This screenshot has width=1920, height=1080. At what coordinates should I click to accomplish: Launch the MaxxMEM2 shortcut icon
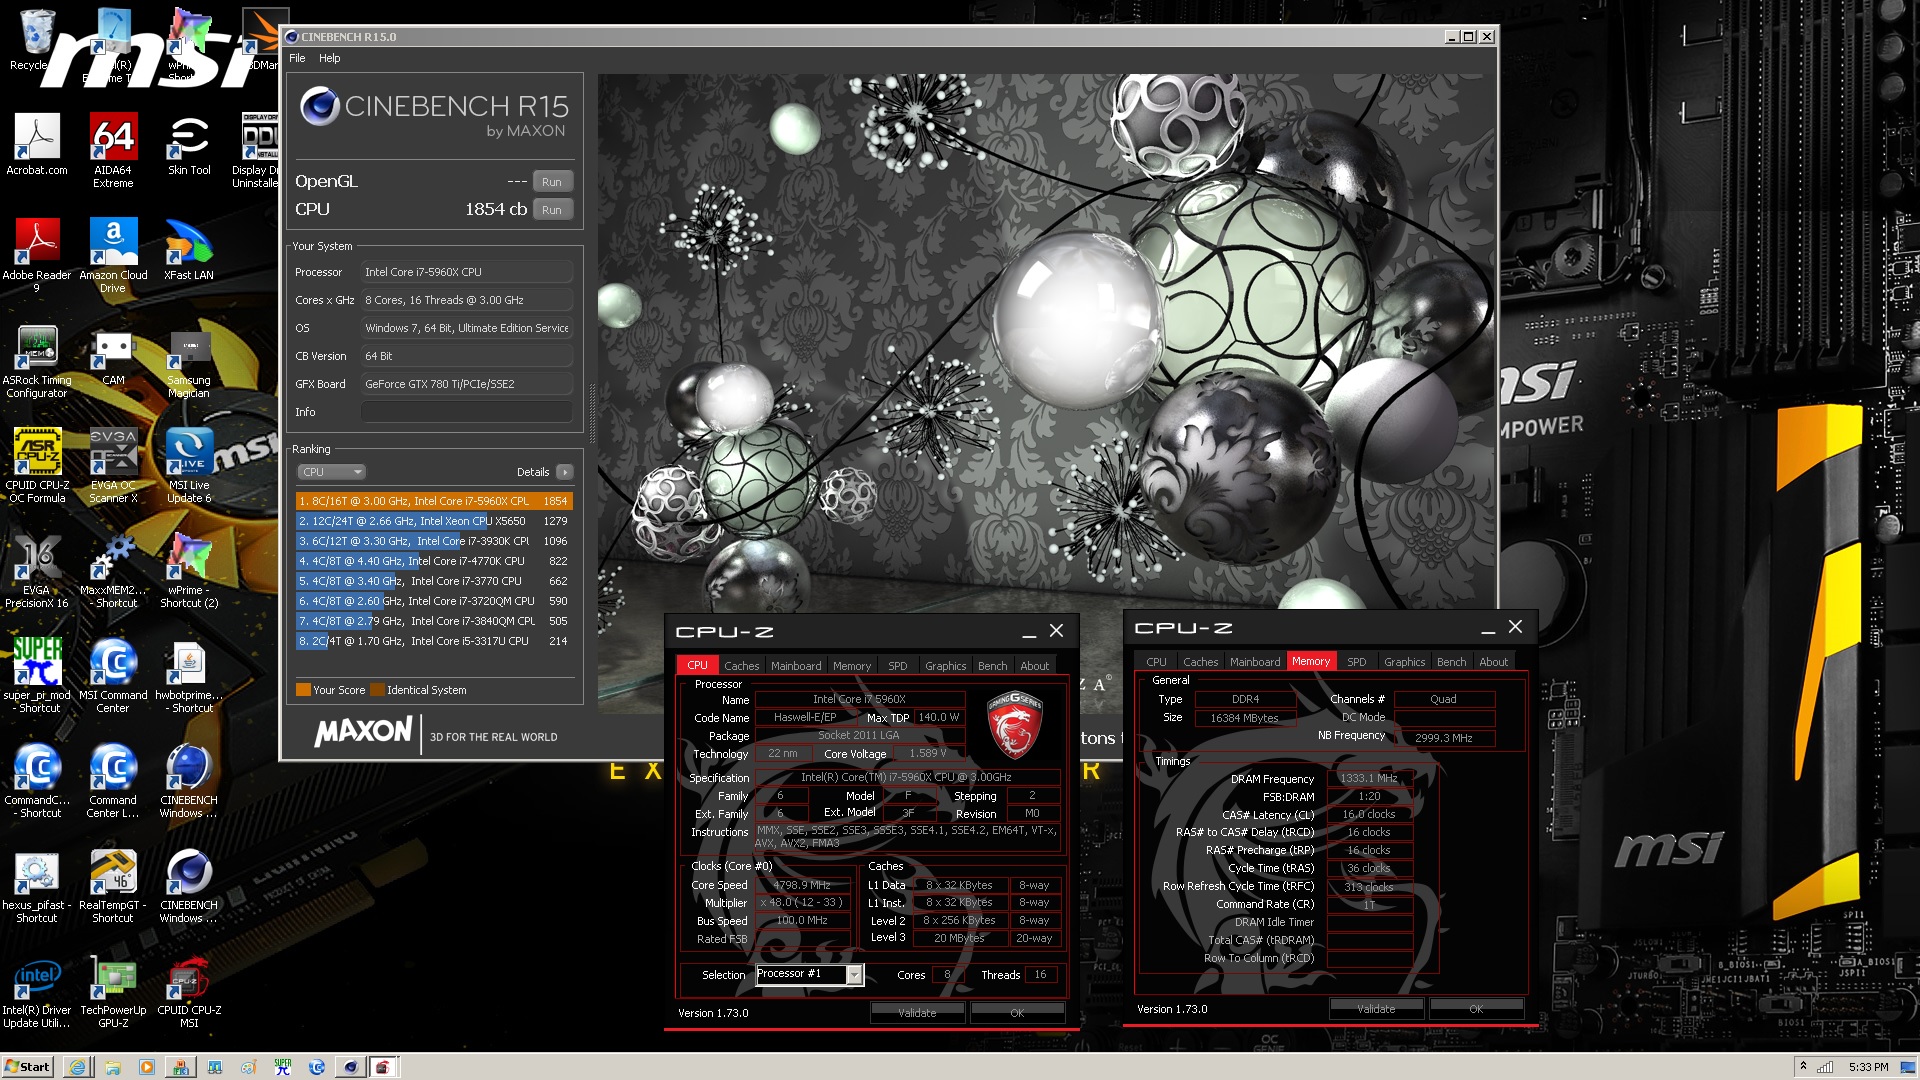point(113,572)
